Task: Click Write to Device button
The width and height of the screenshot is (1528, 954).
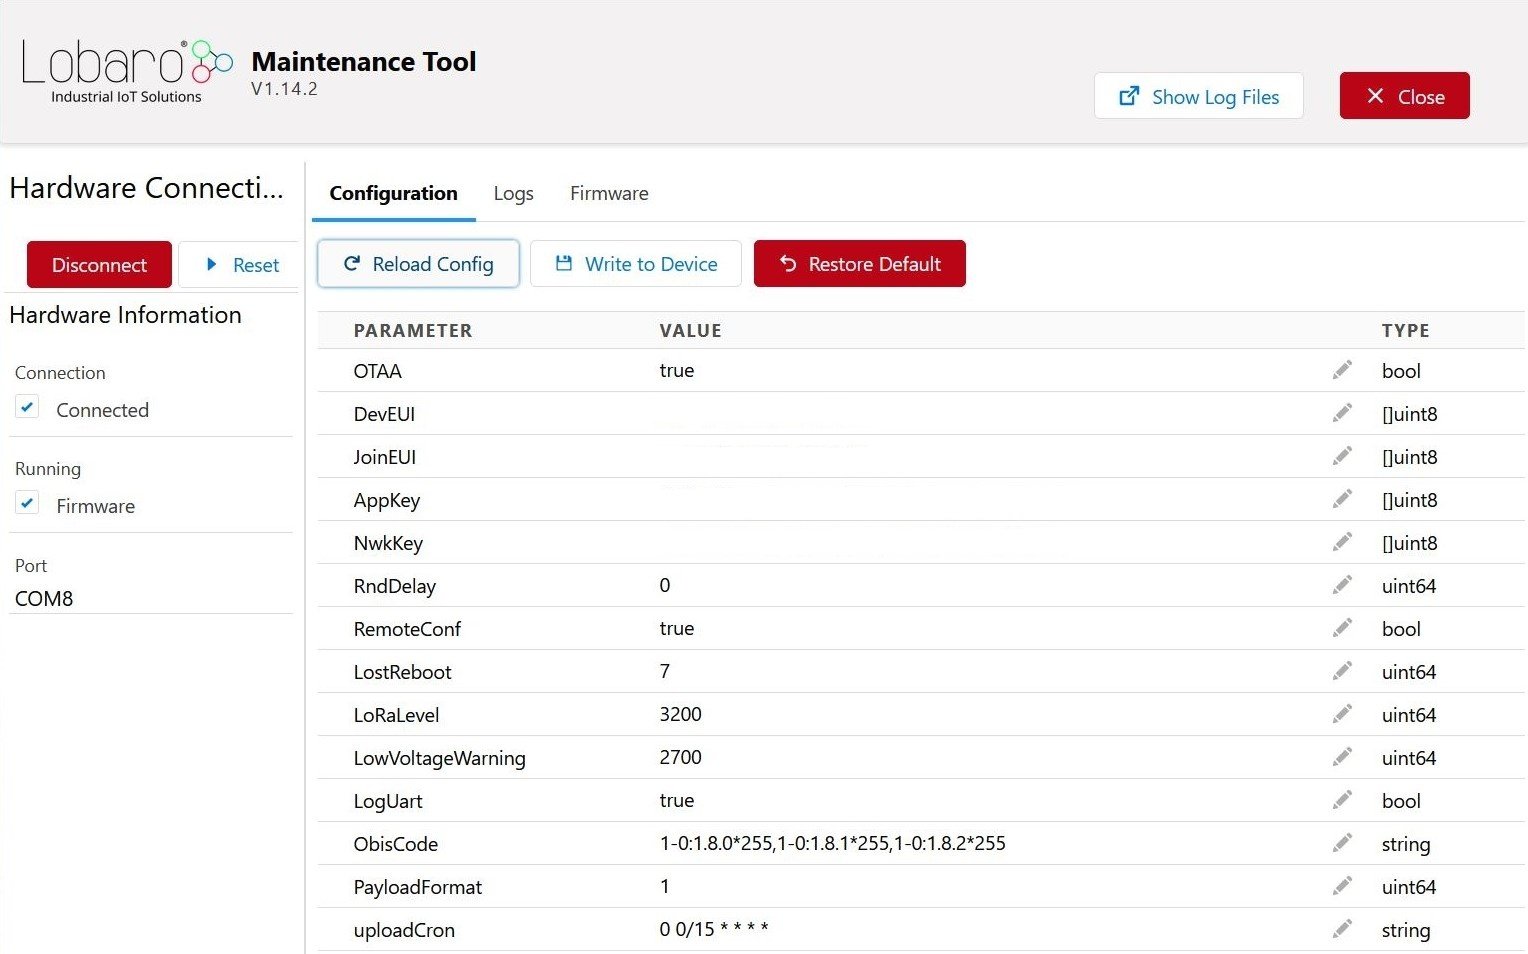Action: pyautogui.click(x=636, y=264)
